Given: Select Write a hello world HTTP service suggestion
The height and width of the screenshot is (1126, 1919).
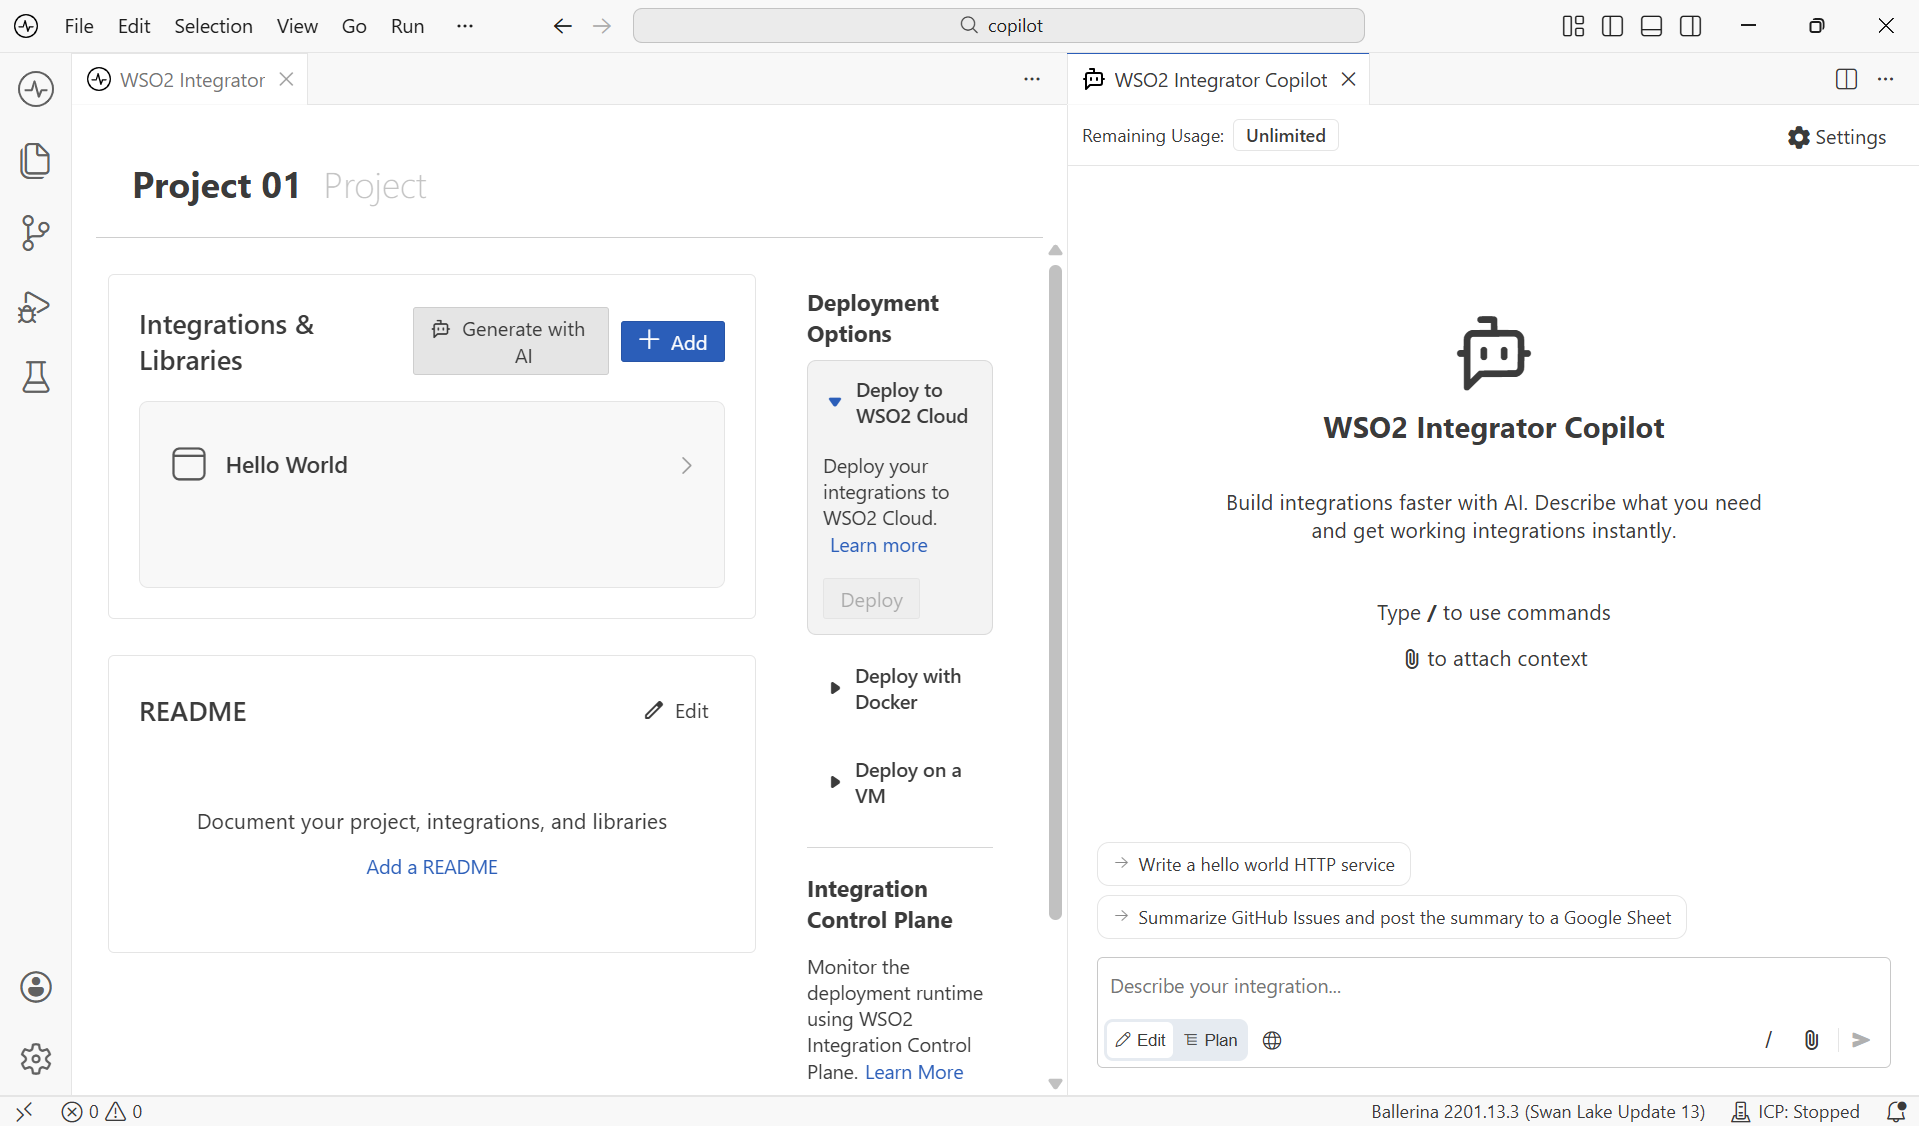Looking at the screenshot, I should (x=1254, y=864).
